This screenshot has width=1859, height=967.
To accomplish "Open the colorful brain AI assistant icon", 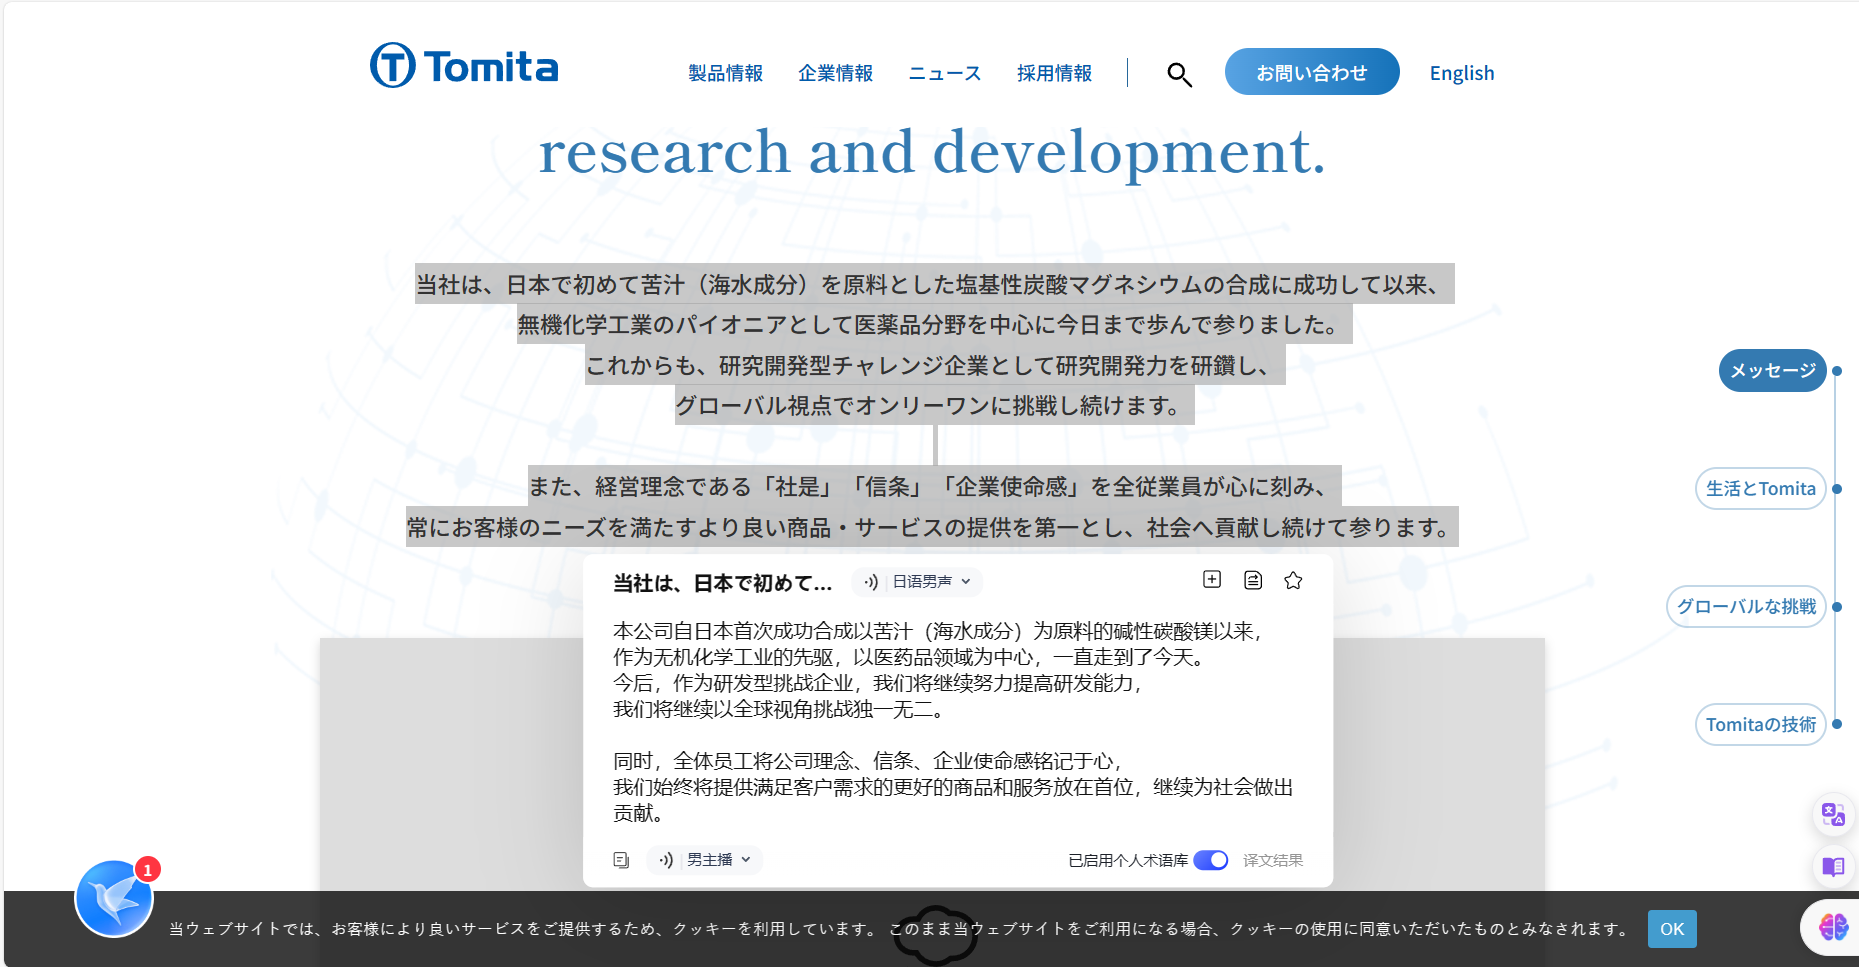I will click(x=1833, y=928).
